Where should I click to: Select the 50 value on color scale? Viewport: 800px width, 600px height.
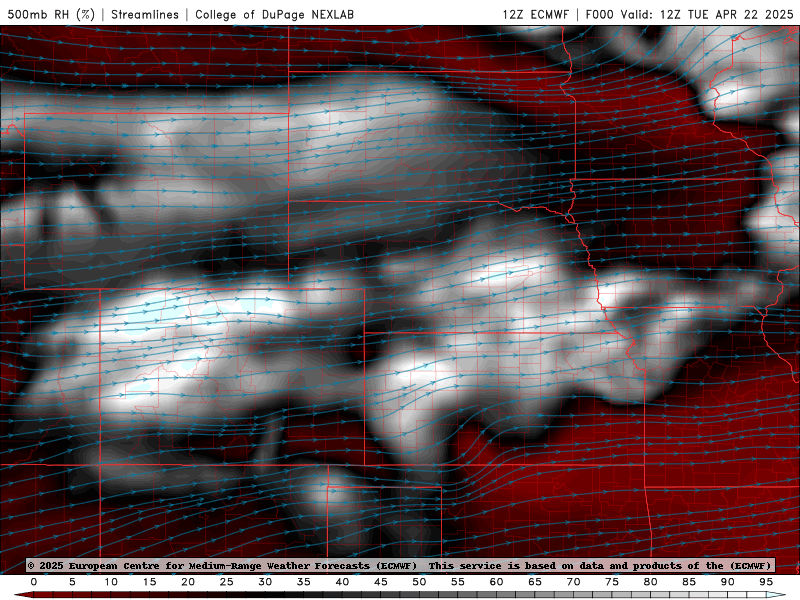[x=419, y=582]
